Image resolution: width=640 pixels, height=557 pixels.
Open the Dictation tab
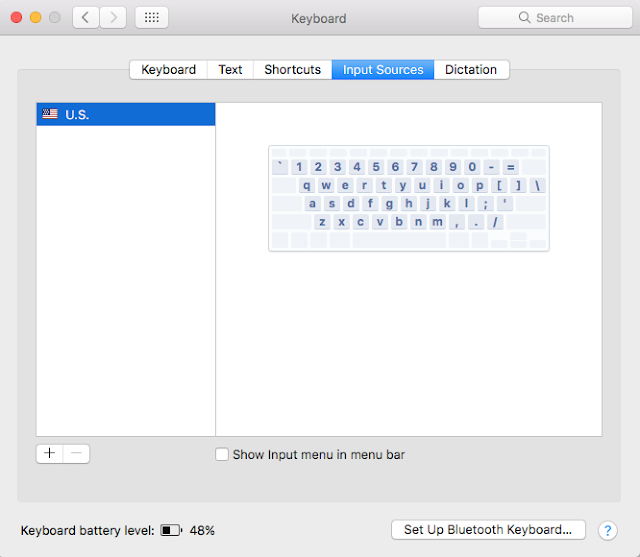[x=471, y=69]
